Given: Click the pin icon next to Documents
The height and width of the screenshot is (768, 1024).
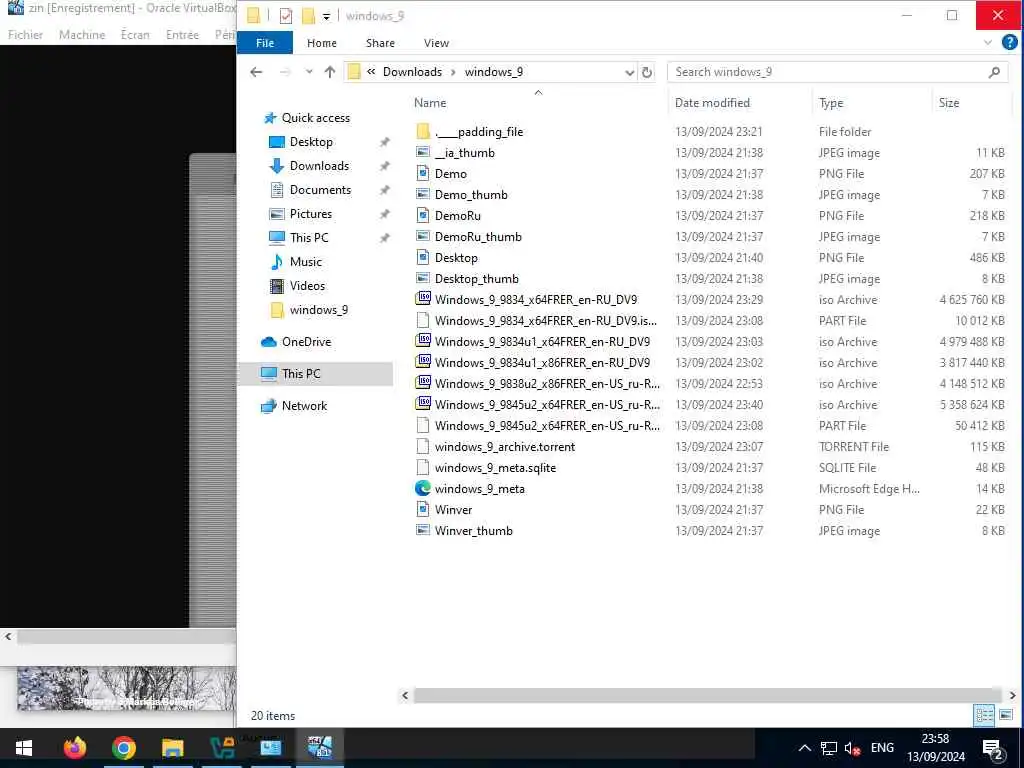Looking at the screenshot, I should (x=385, y=190).
